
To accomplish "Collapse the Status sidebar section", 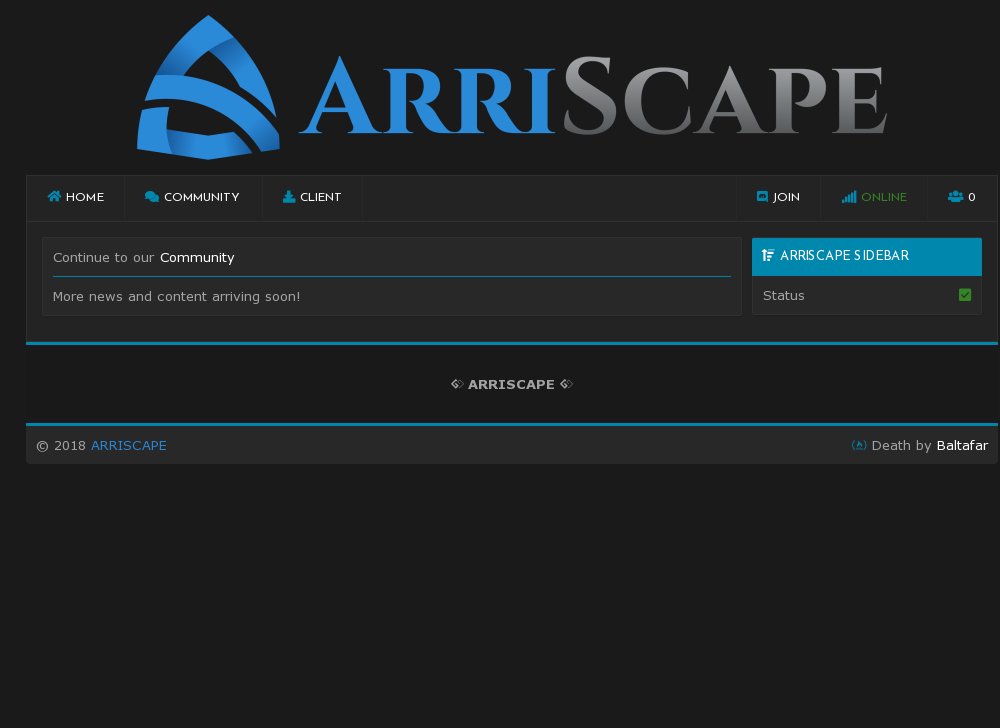I will coord(866,295).
